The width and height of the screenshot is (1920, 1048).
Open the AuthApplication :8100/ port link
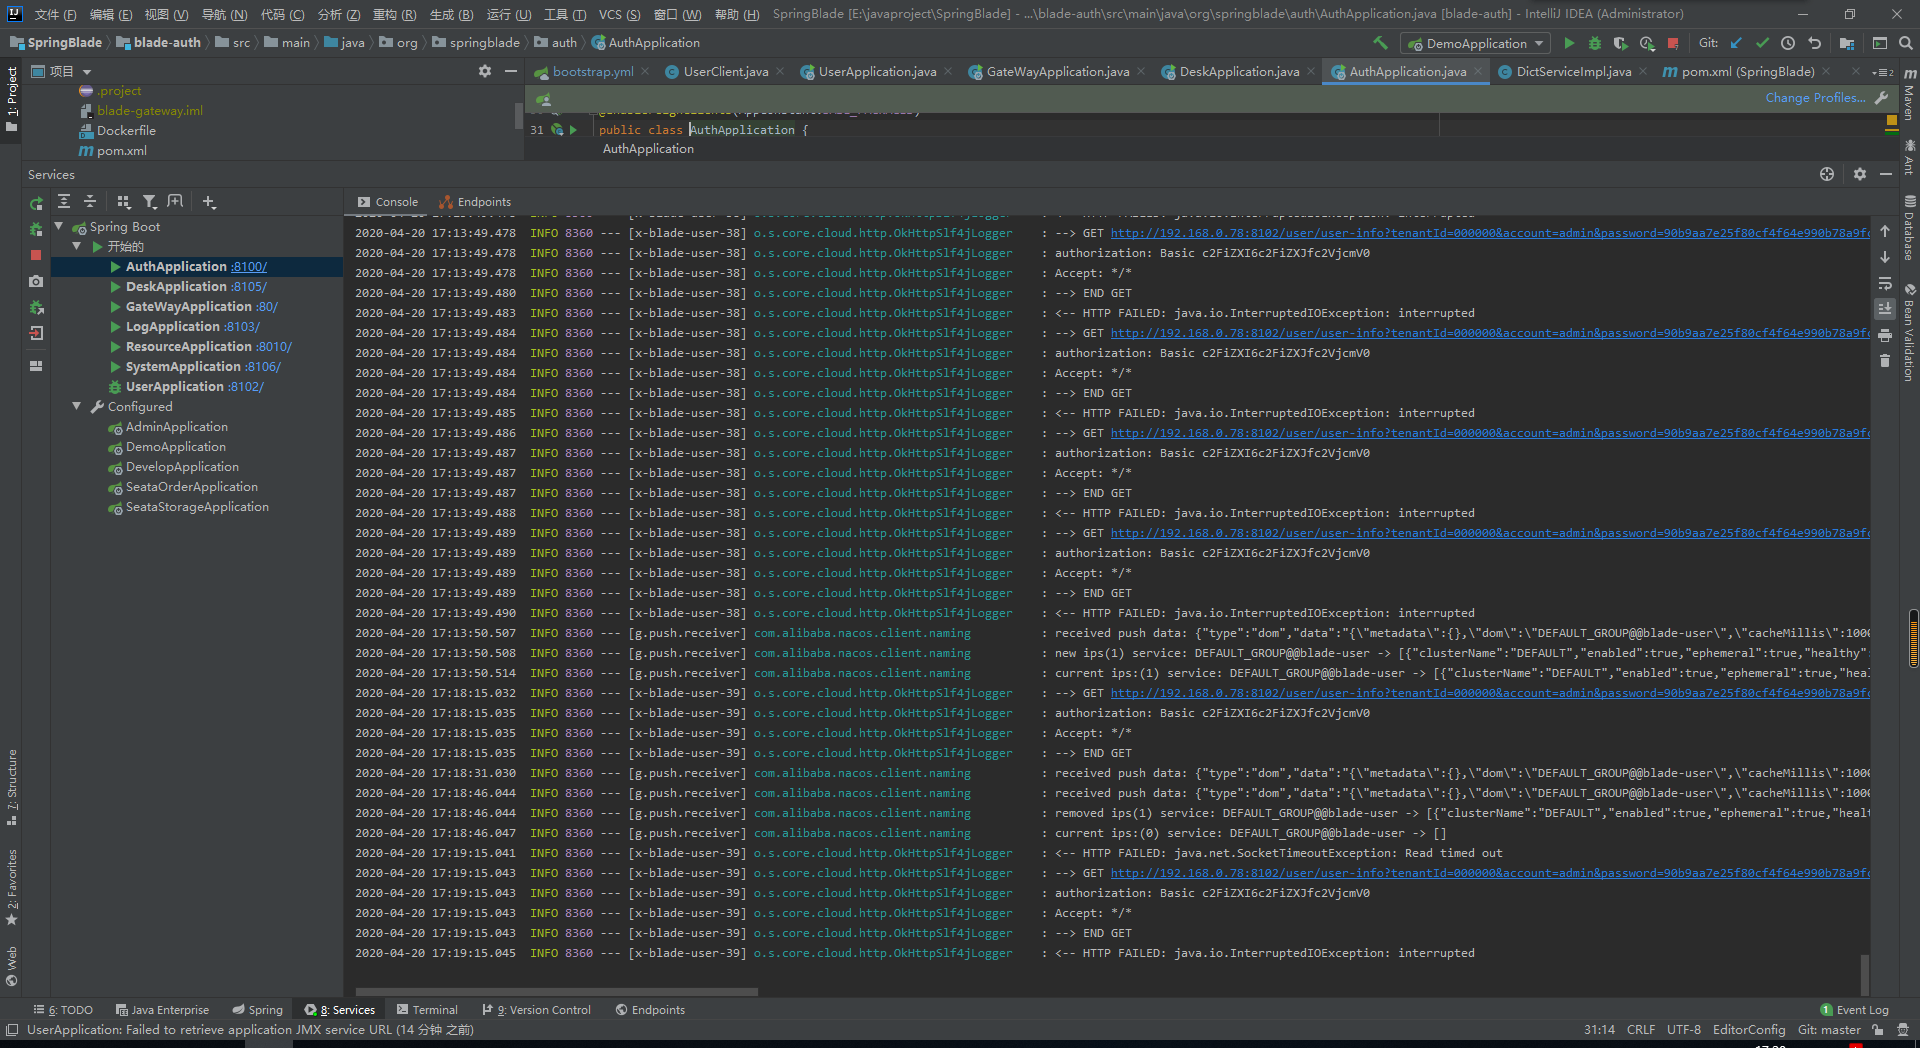point(249,266)
